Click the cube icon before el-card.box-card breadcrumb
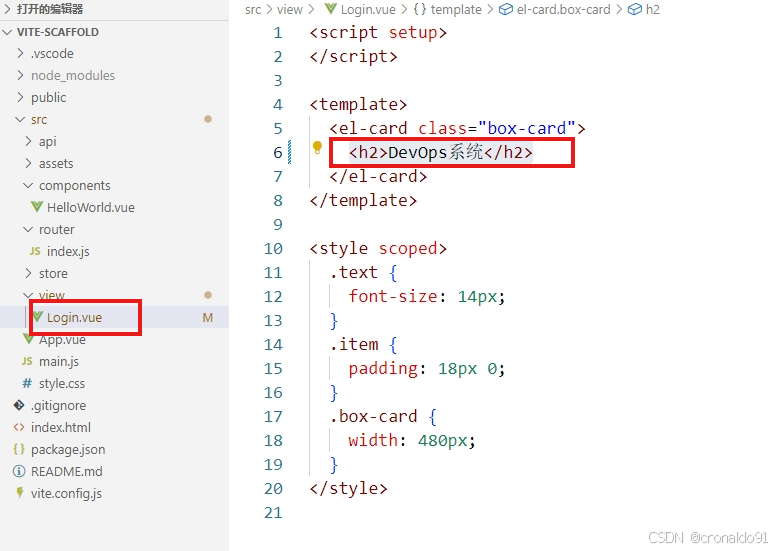The height and width of the screenshot is (551, 781). pyautogui.click(x=506, y=9)
